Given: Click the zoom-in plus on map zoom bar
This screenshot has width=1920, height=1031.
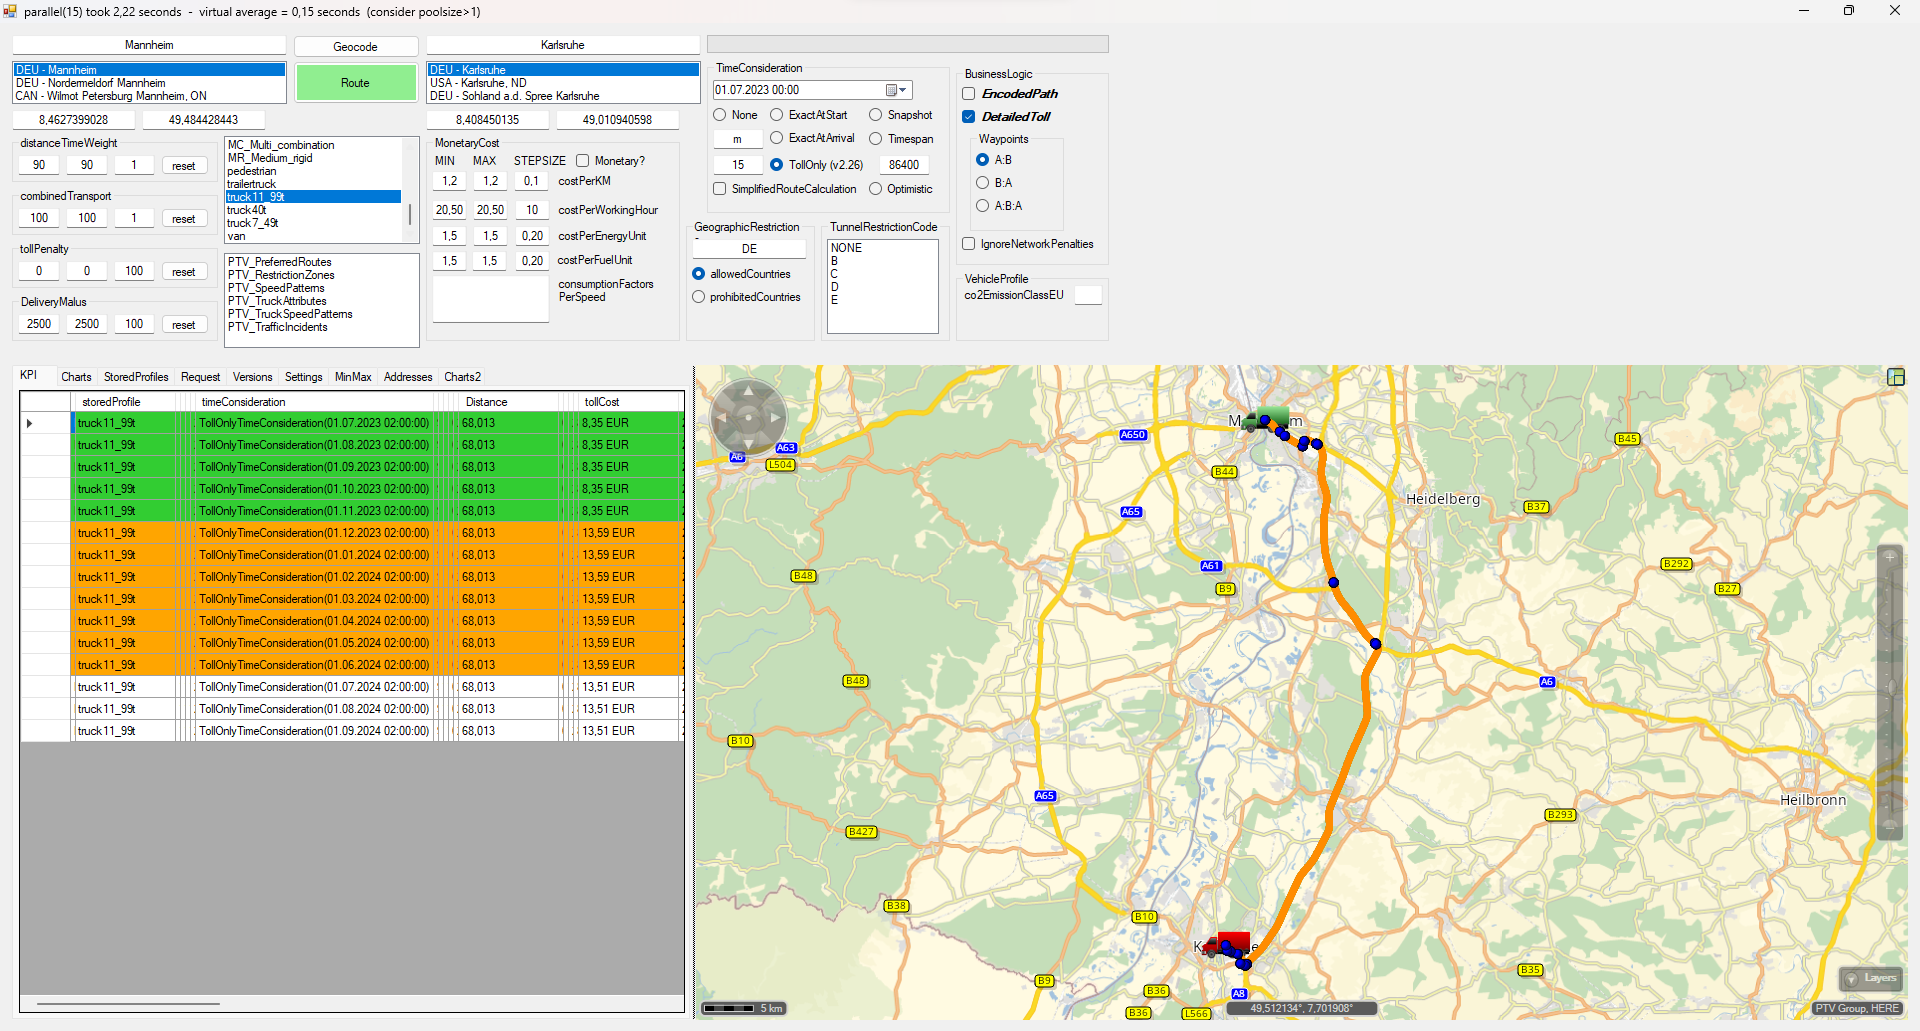Looking at the screenshot, I should pos(1889,557).
